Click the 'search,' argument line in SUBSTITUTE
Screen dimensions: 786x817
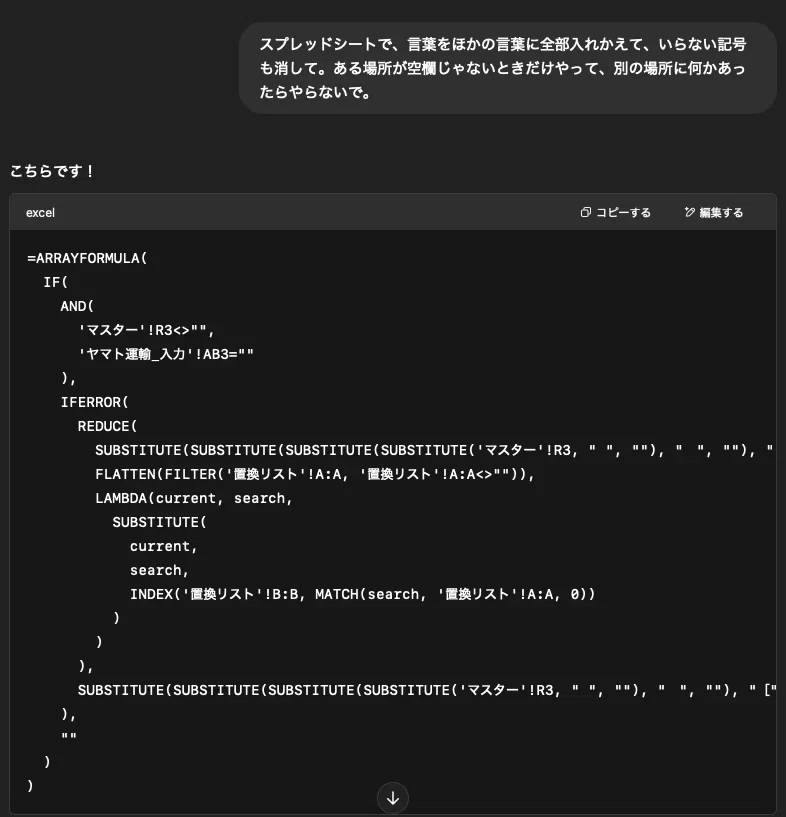[x=159, y=570]
